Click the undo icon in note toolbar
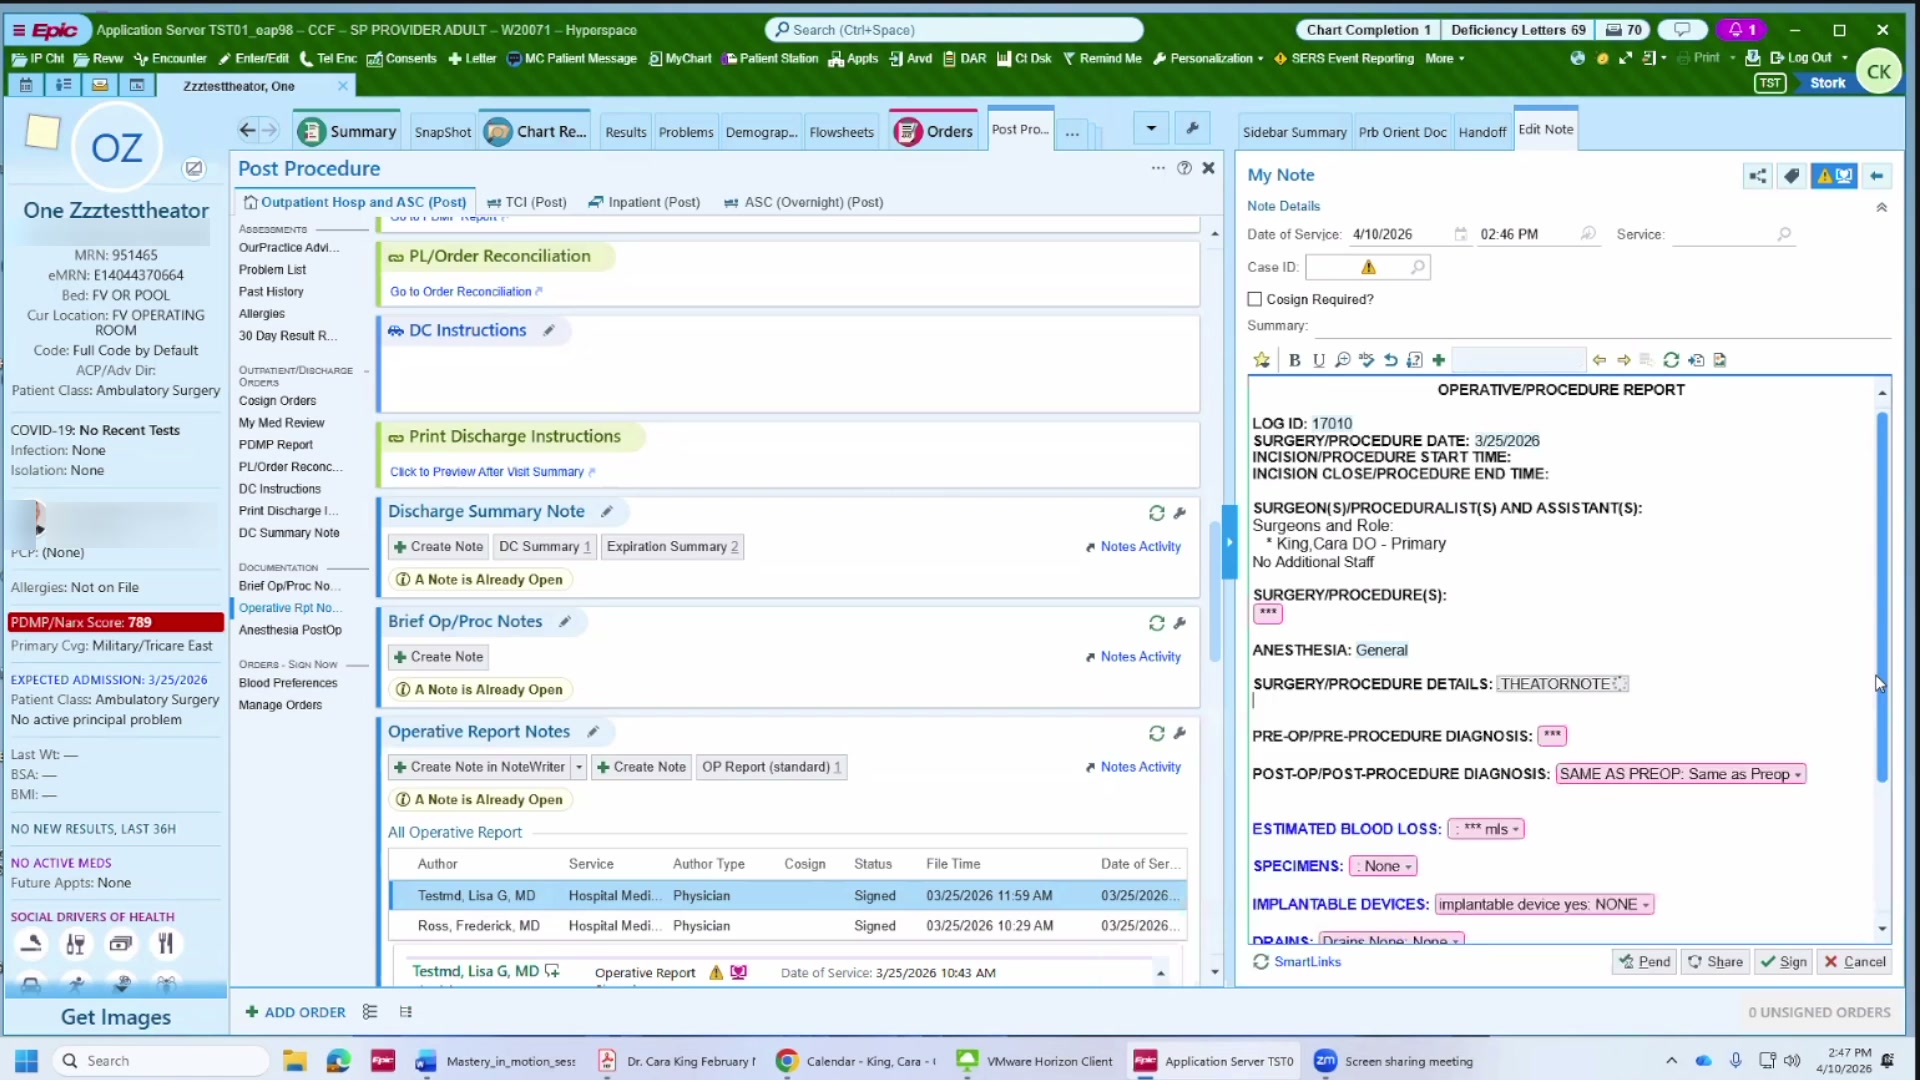This screenshot has width=1920, height=1080. [x=1391, y=360]
